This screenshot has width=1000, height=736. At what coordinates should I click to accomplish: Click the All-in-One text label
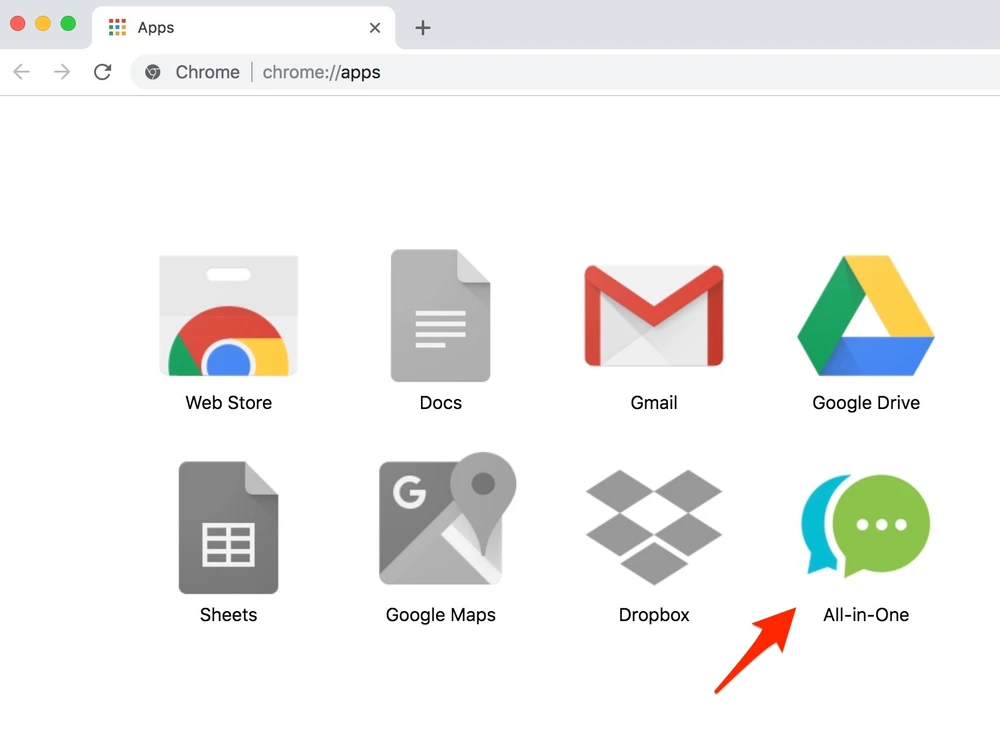[866, 615]
